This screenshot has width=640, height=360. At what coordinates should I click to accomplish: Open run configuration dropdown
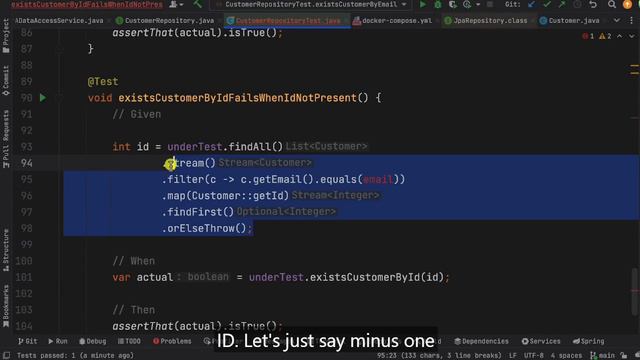pos(312,4)
